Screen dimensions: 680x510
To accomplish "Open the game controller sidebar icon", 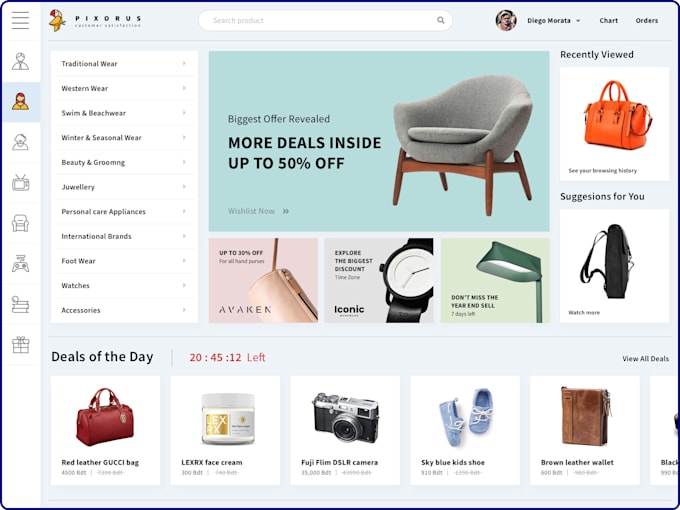I will [x=20, y=263].
